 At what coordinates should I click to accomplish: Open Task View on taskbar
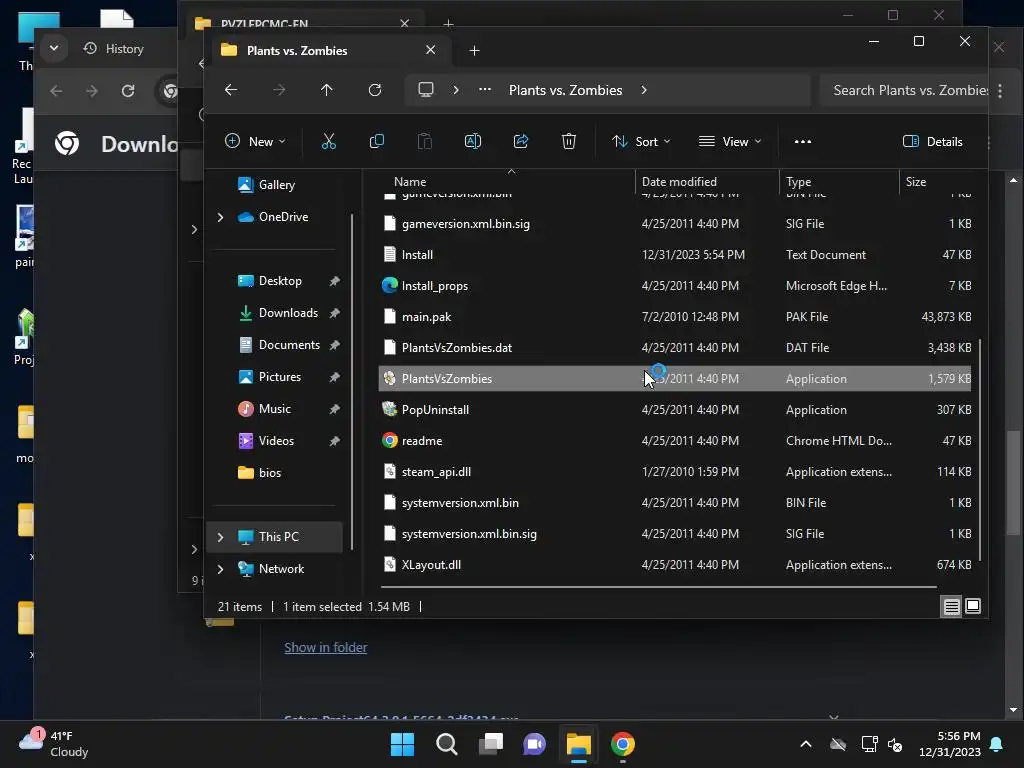[490, 744]
